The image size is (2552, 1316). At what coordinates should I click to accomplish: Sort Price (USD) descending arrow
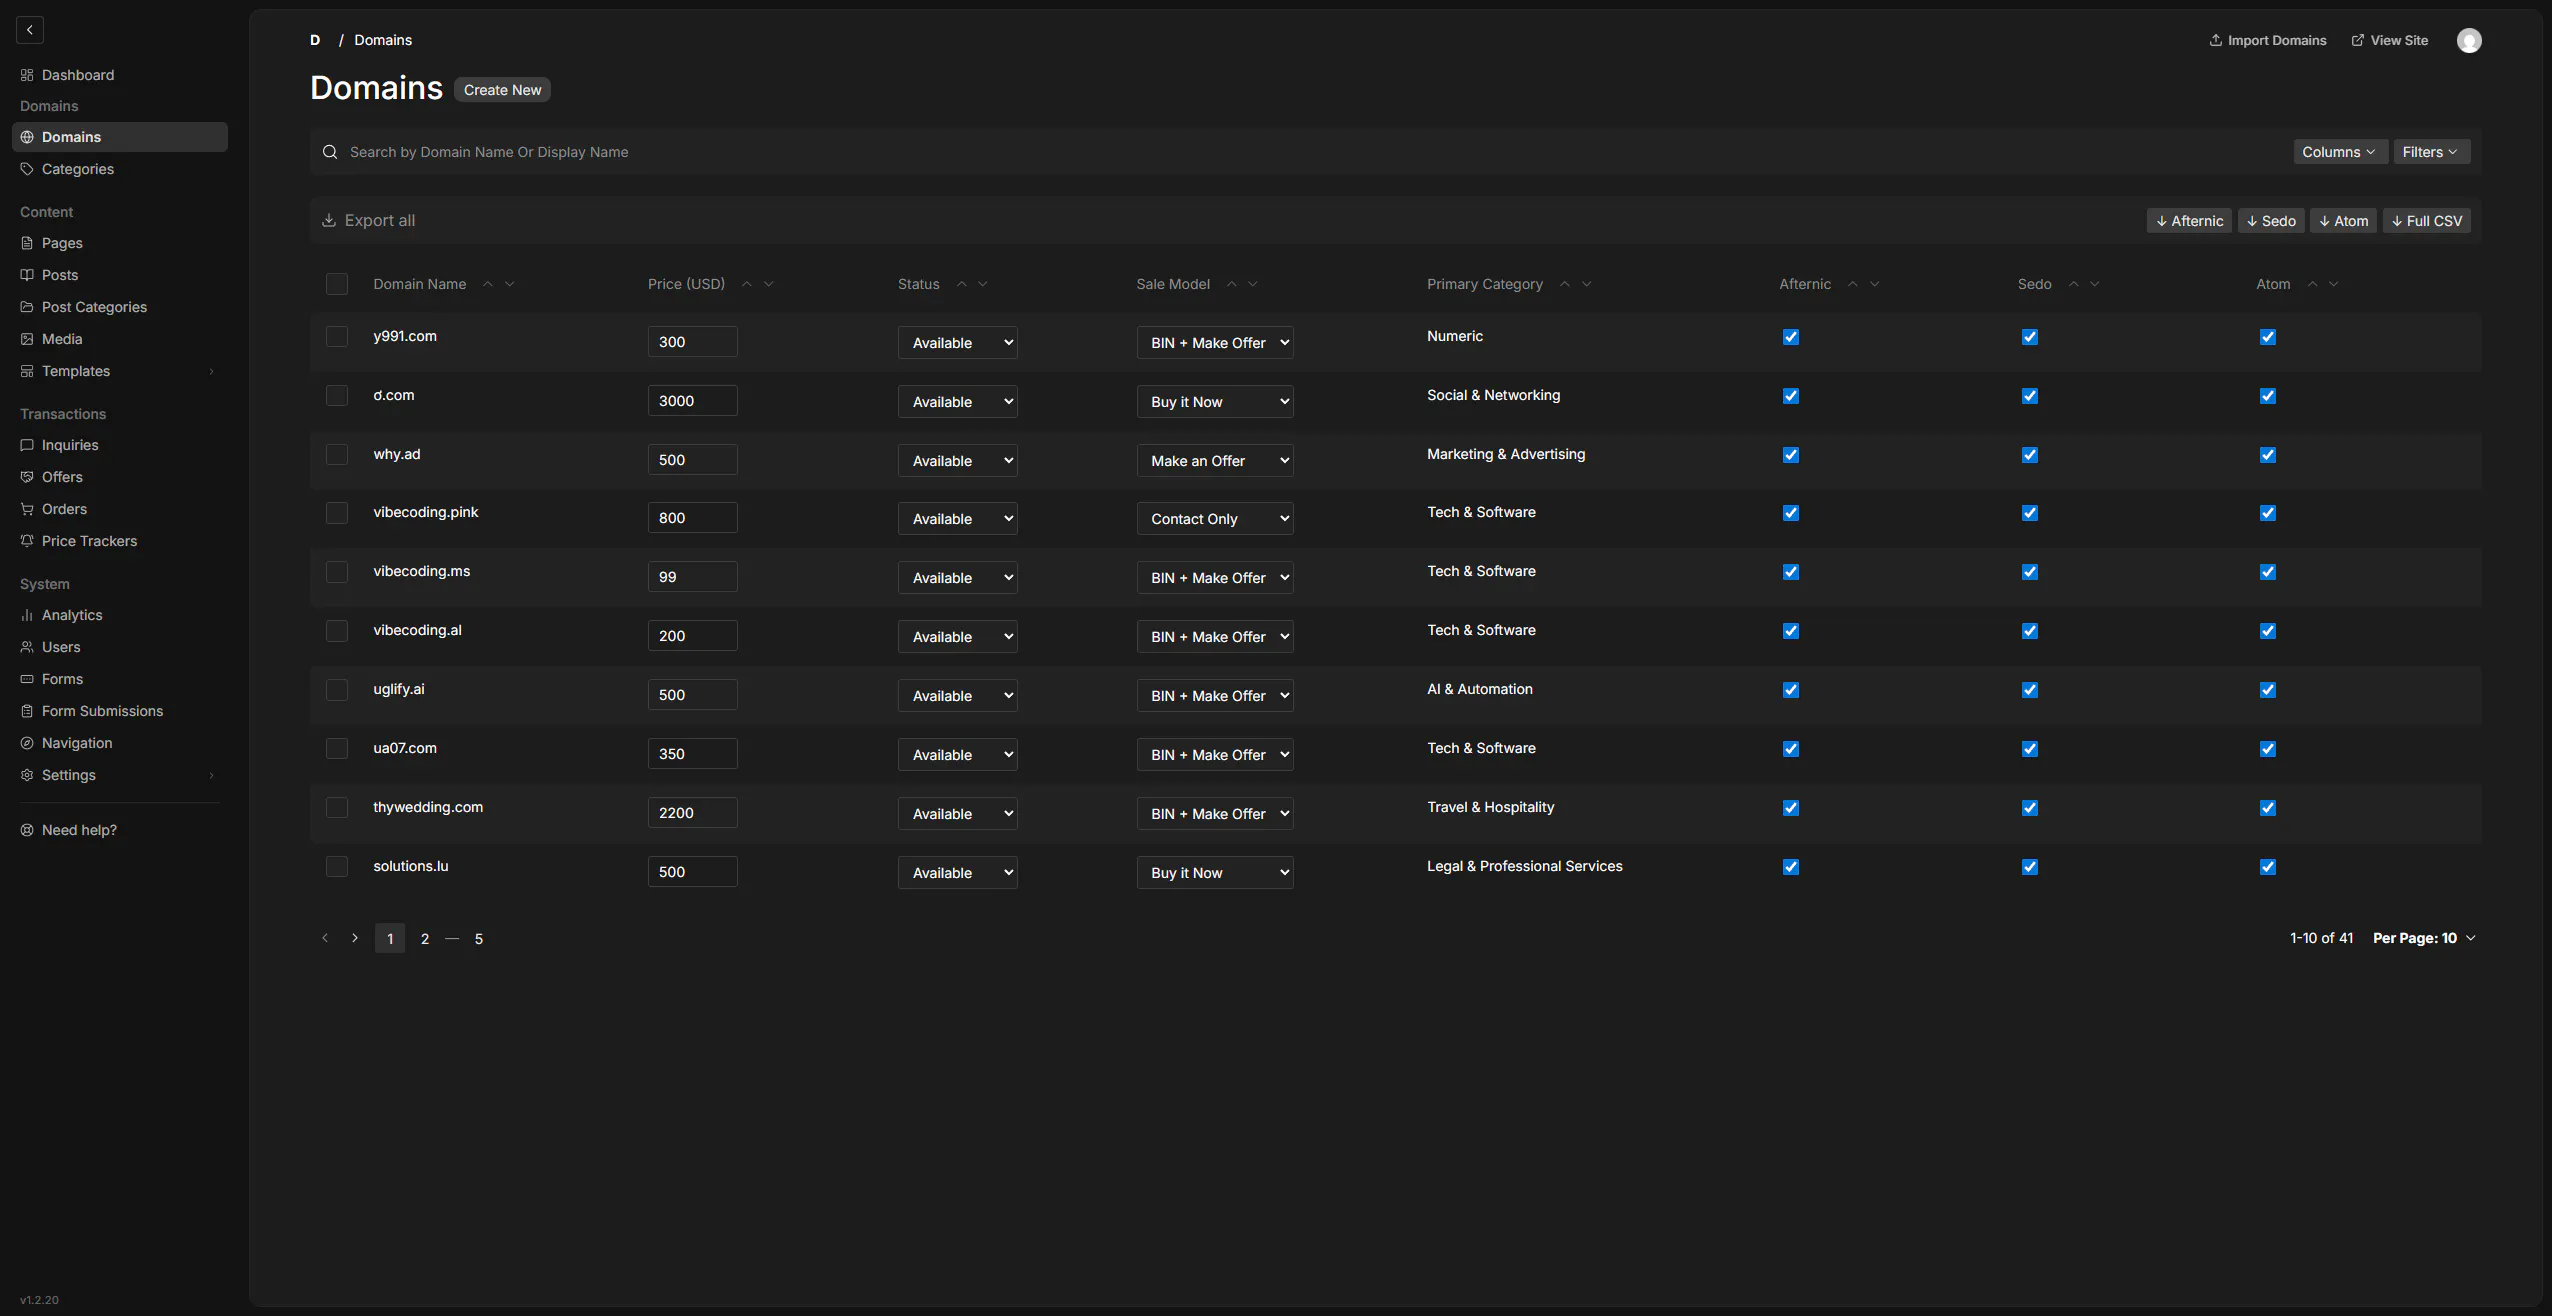pyautogui.click(x=769, y=284)
